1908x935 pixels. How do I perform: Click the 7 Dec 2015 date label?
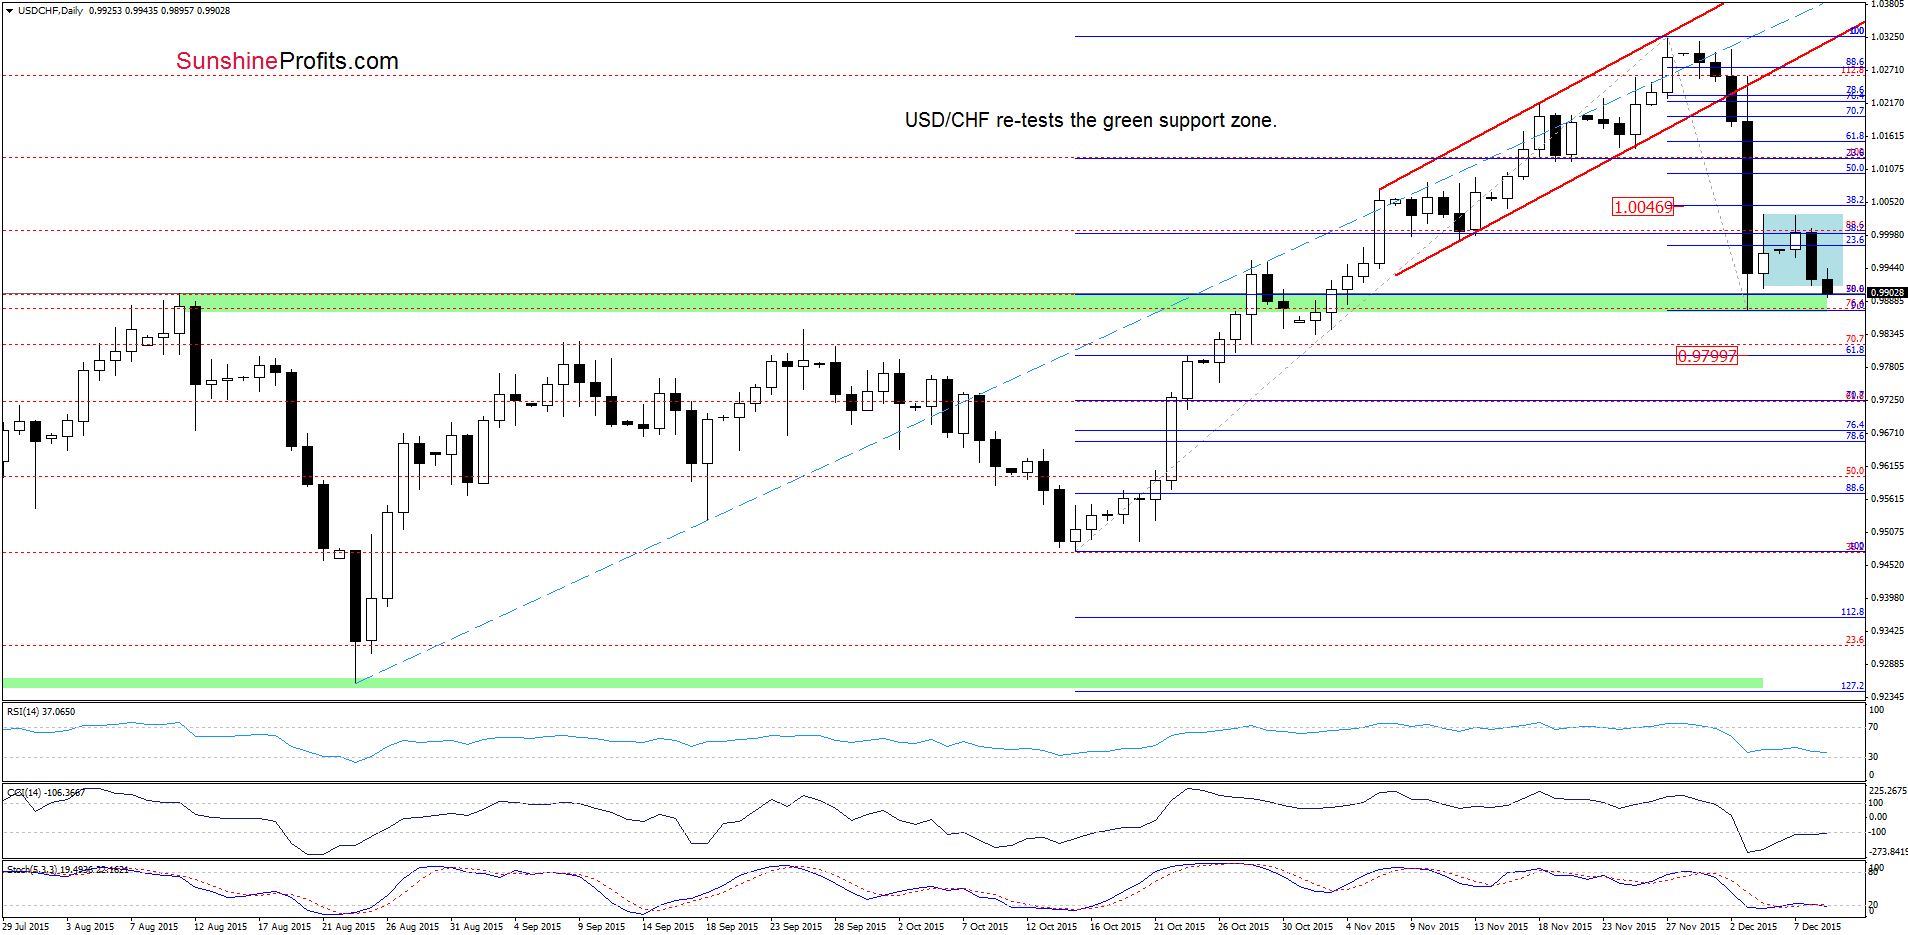click(1817, 927)
